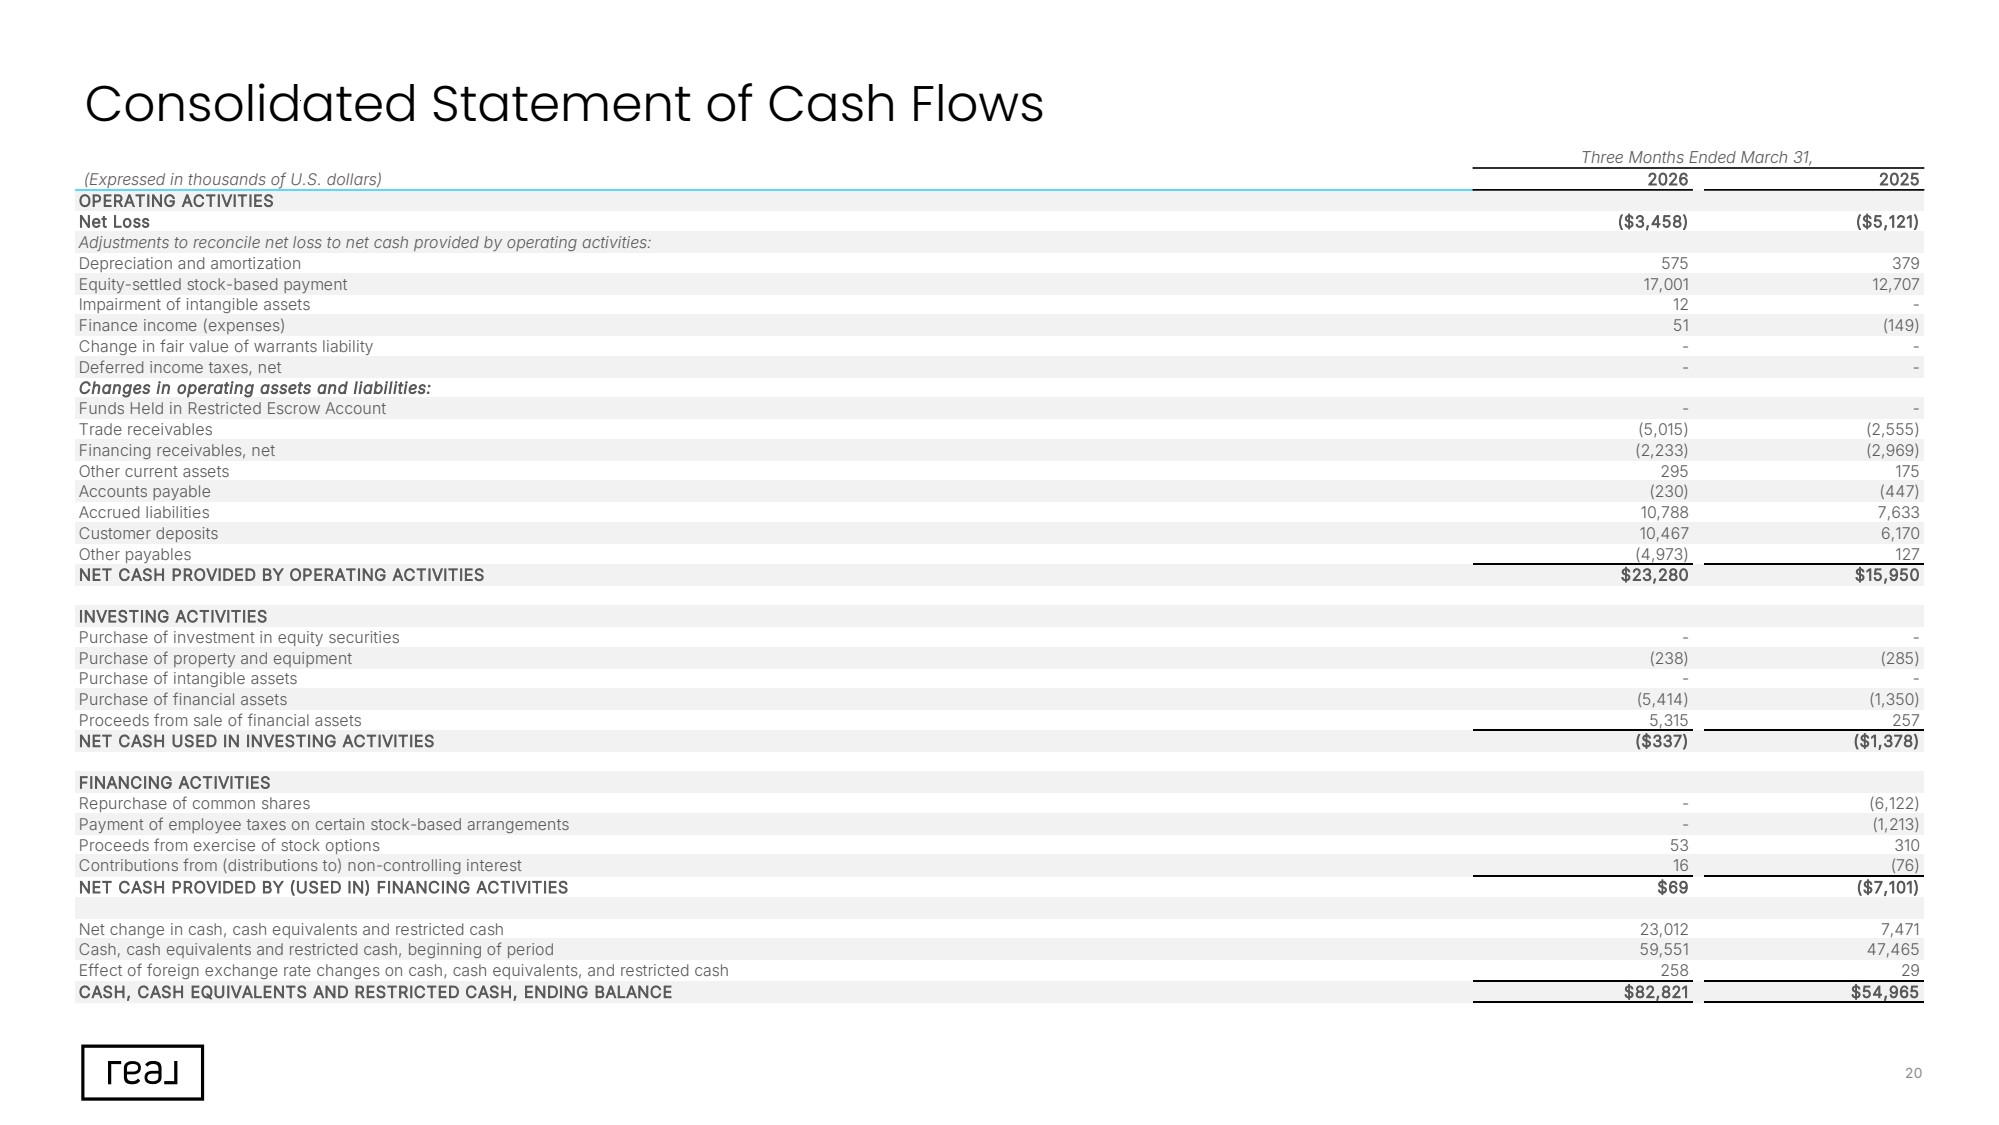
Task: Click the INVESTING ACTIVITIES section heading
Action: pyautogui.click(x=173, y=617)
